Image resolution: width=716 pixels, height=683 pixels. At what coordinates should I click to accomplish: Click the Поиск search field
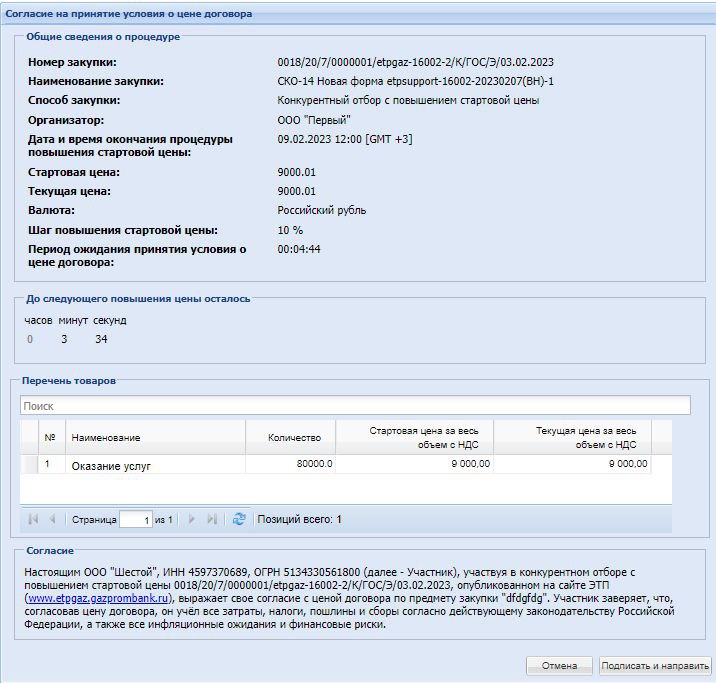tap(355, 405)
